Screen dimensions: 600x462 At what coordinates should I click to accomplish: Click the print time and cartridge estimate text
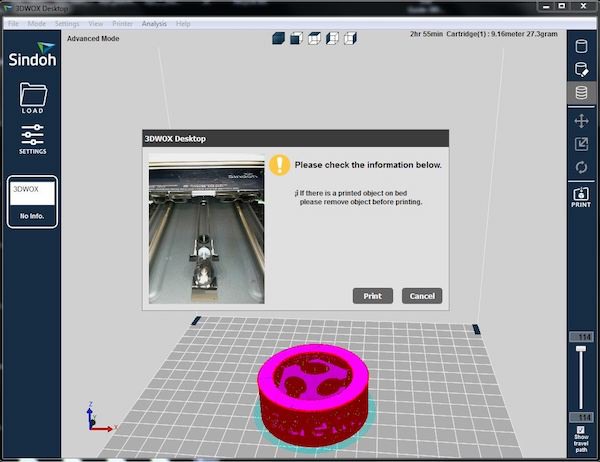click(484, 34)
